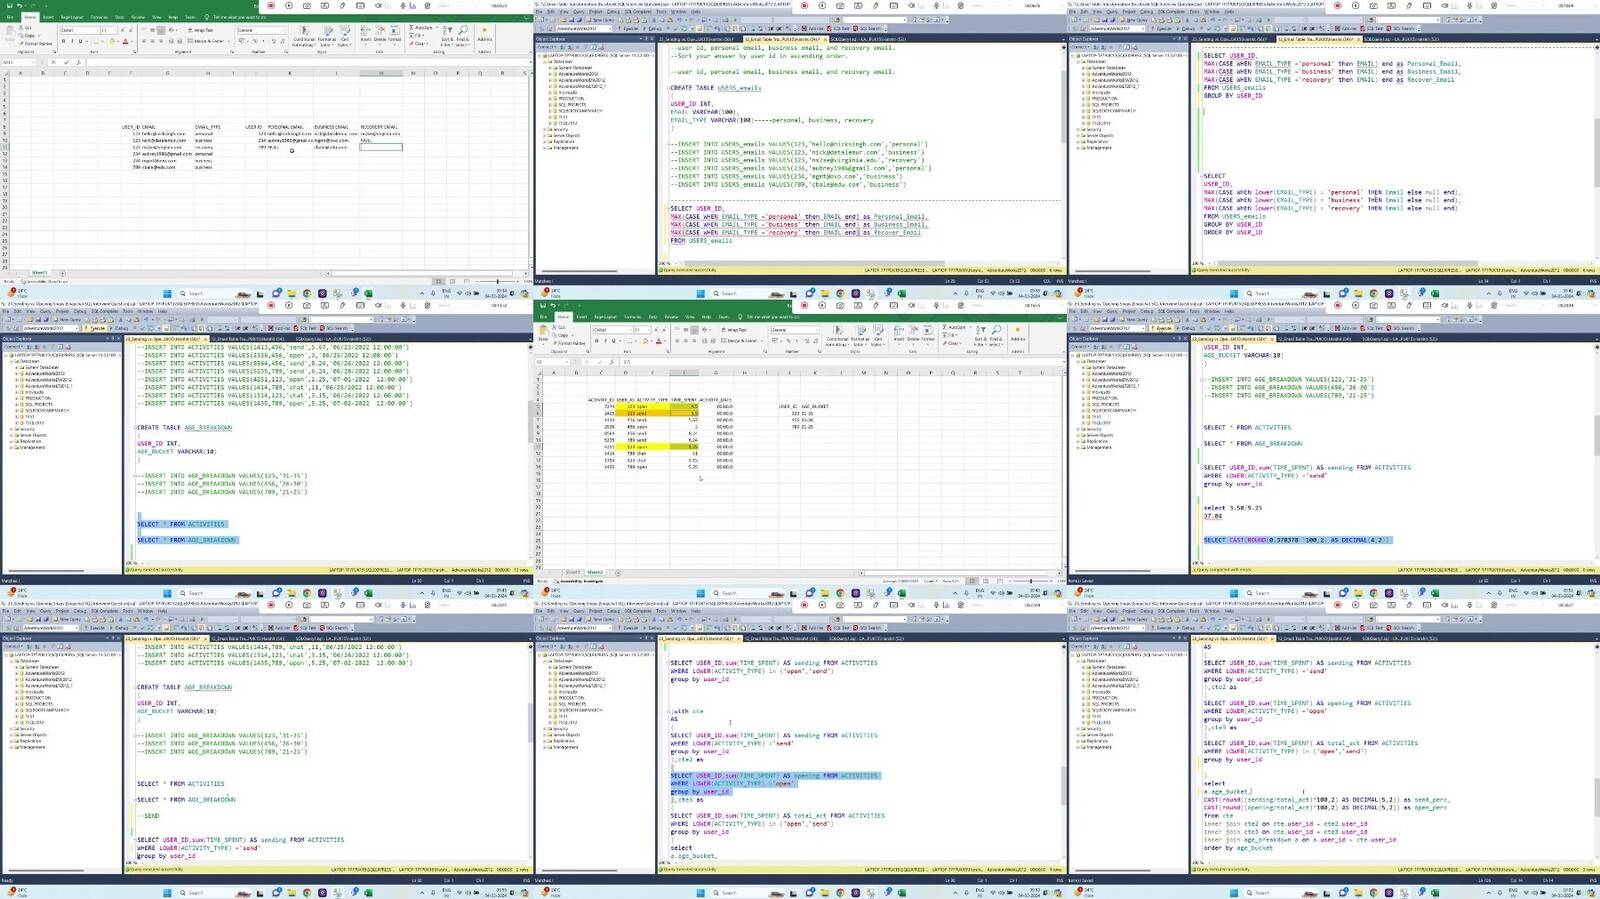Open the View tab in the Excel frame with yellow rows
Image resolution: width=1600 pixels, height=899 pixels.
pyautogui.click(x=690, y=317)
